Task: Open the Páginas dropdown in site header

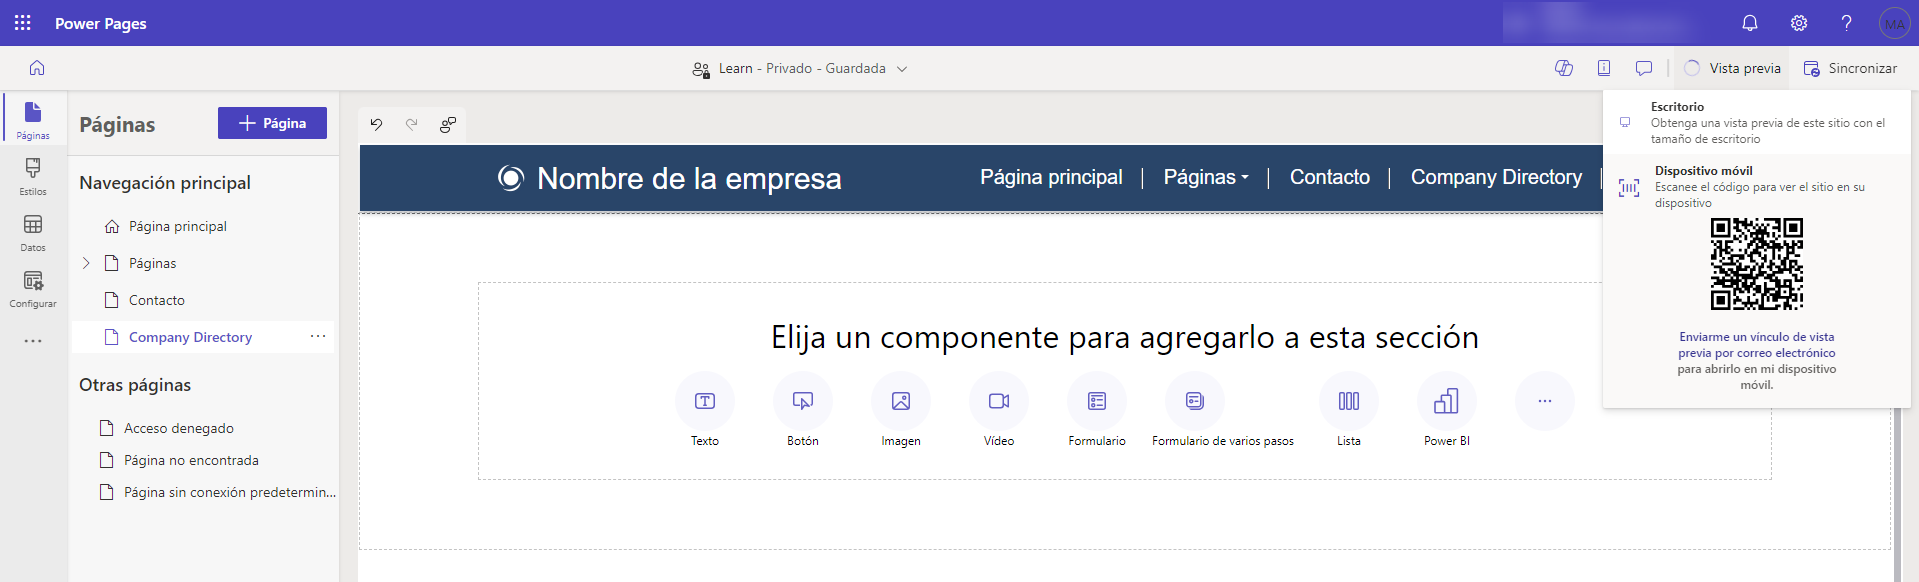Action: pos(1206,177)
